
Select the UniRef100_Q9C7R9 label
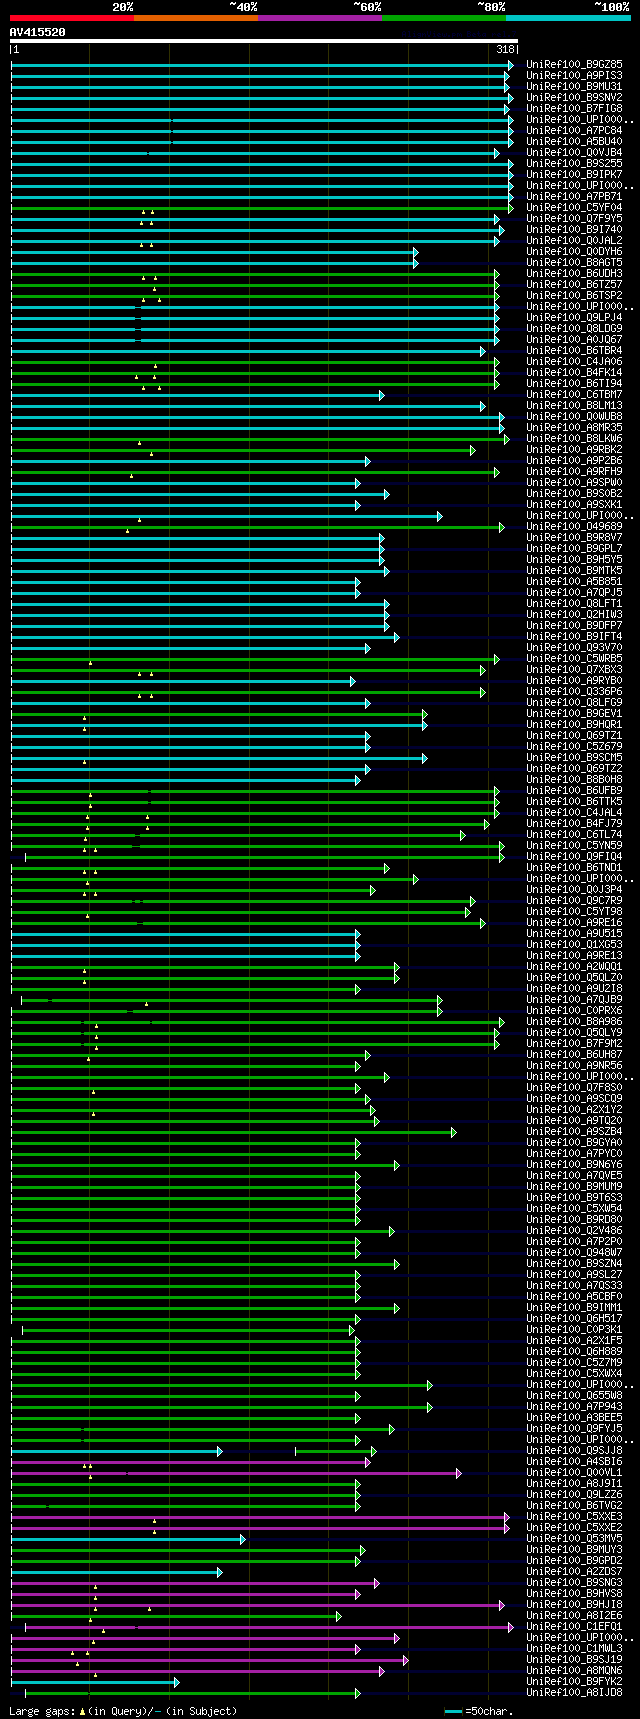click(x=574, y=900)
